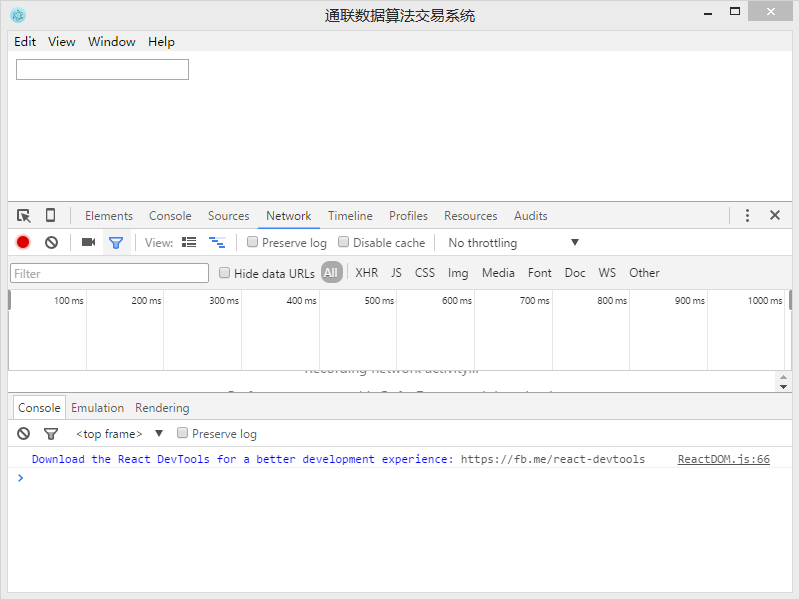Open the <top frame> context selector
This screenshot has width=800, height=600.
point(119,434)
